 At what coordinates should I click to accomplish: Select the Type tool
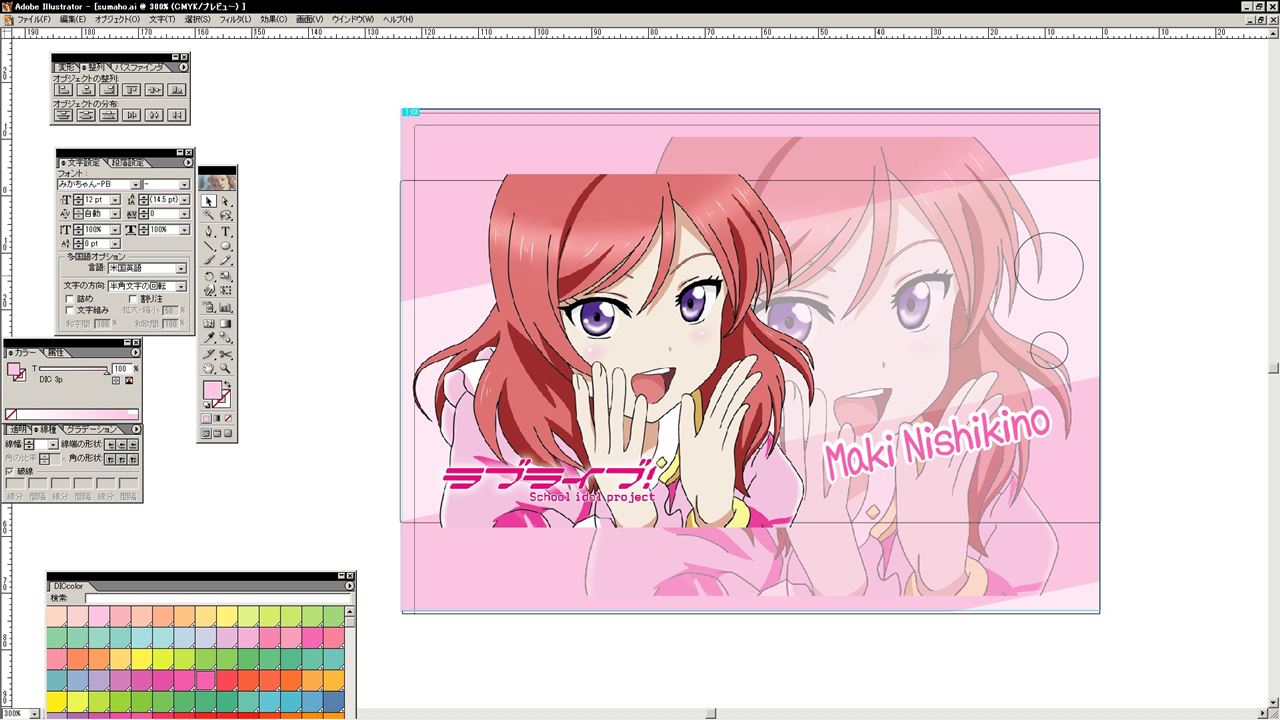(226, 231)
